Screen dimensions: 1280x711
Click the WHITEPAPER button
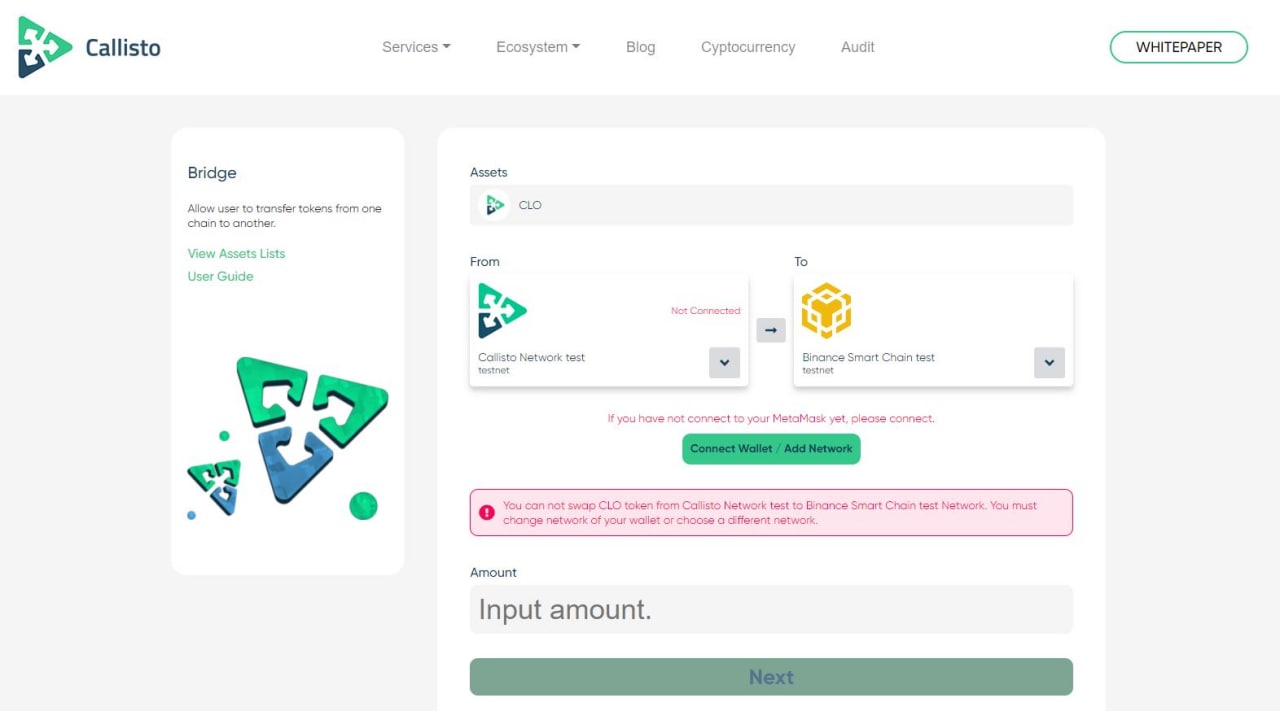click(x=1179, y=47)
